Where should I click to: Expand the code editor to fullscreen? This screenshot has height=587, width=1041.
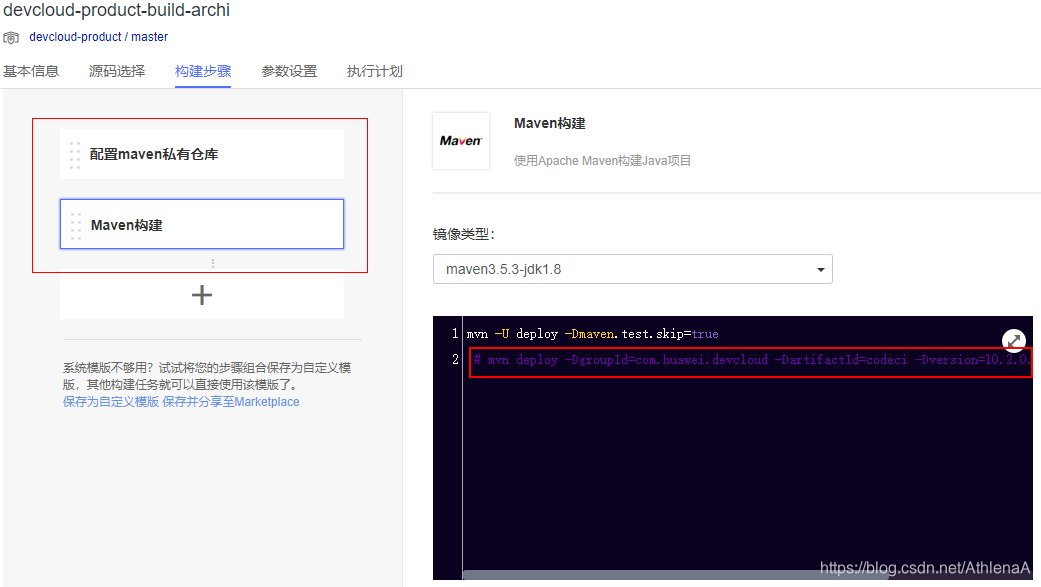point(1014,341)
